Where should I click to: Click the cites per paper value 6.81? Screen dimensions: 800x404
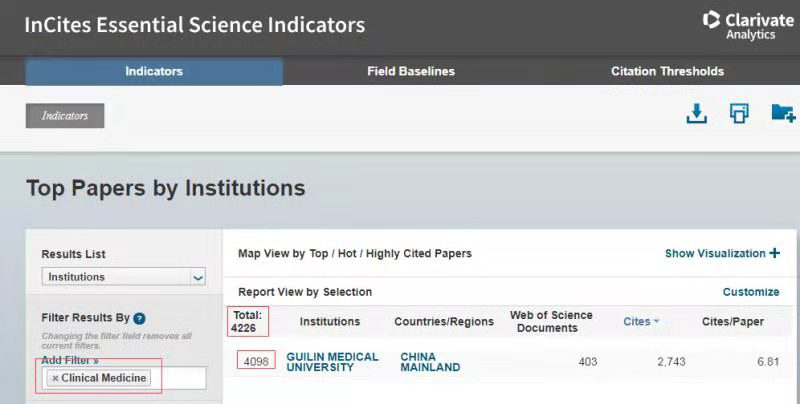[768, 362]
